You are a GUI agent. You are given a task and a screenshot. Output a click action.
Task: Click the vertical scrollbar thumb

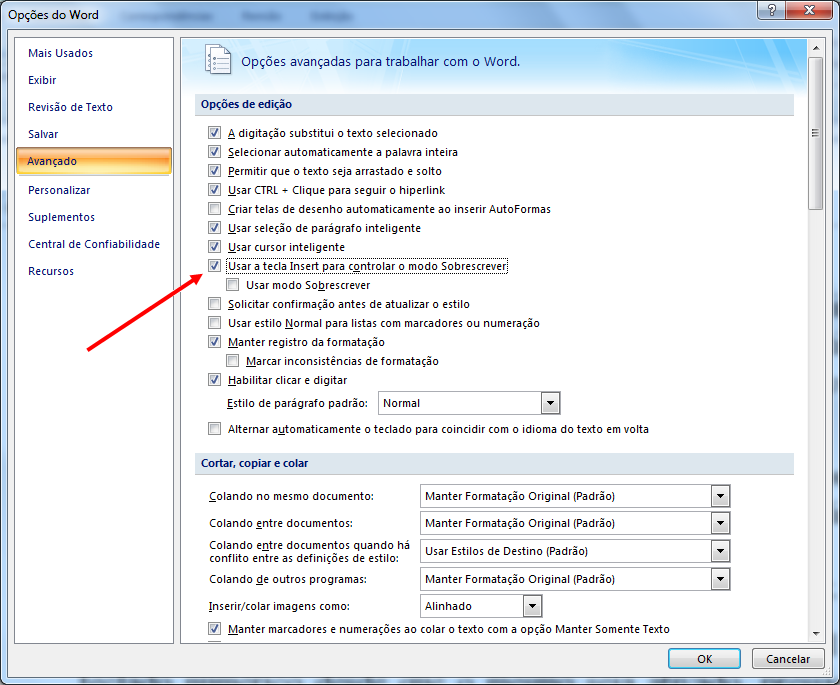coord(816,133)
